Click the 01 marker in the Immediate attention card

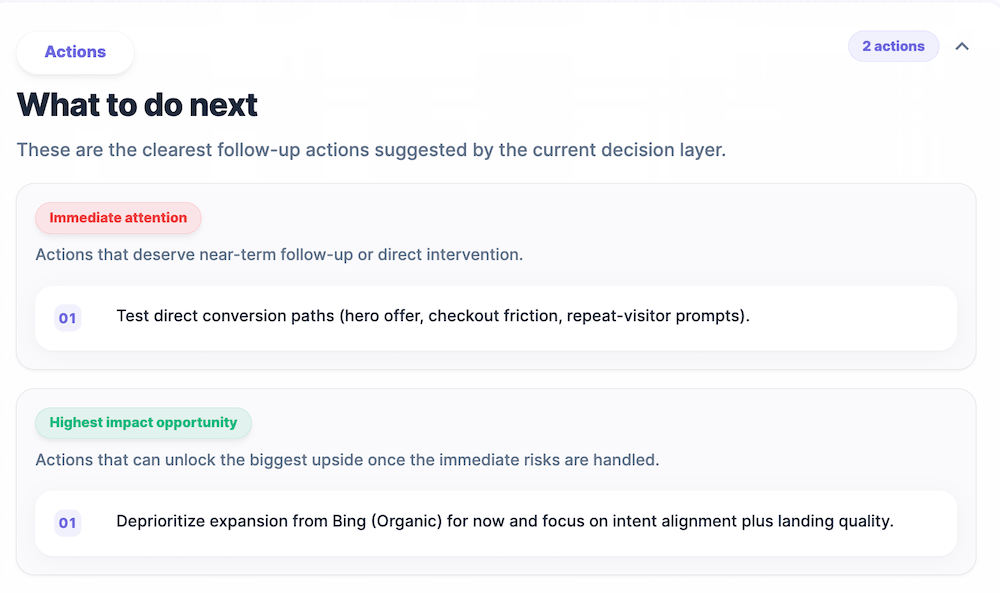pyautogui.click(x=68, y=317)
